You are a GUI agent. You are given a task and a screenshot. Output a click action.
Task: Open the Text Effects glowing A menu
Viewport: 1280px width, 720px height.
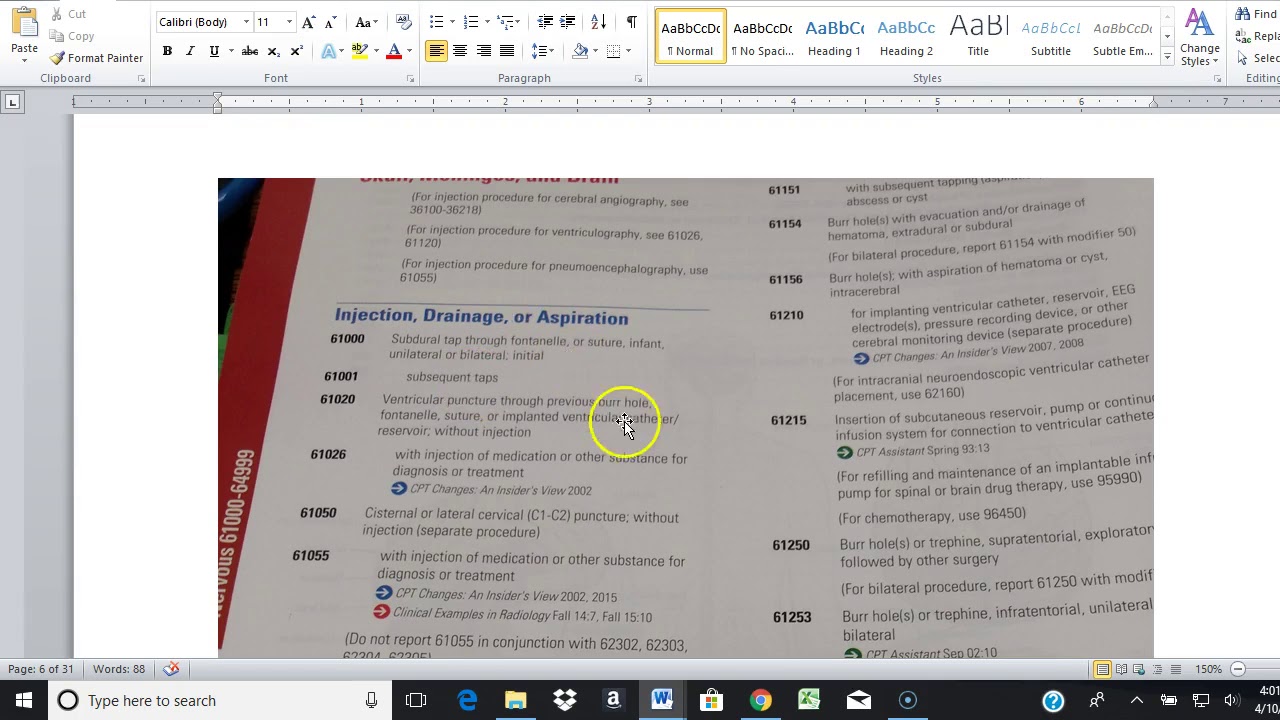tap(329, 51)
